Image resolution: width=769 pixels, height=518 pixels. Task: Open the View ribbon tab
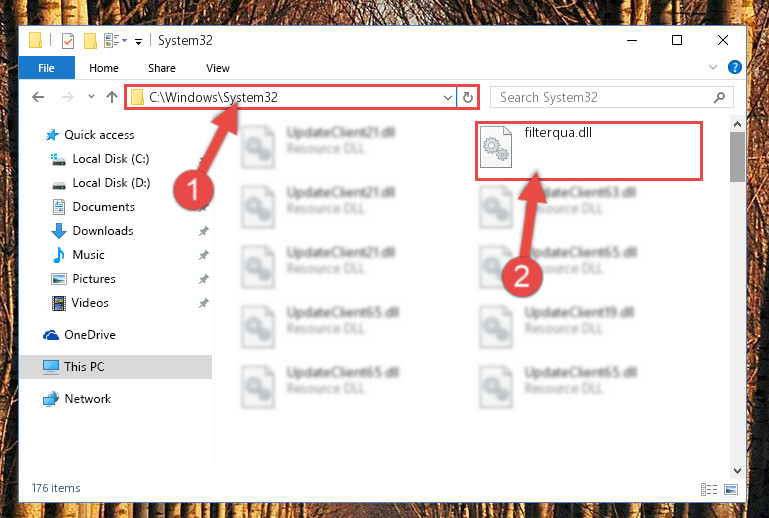218,68
